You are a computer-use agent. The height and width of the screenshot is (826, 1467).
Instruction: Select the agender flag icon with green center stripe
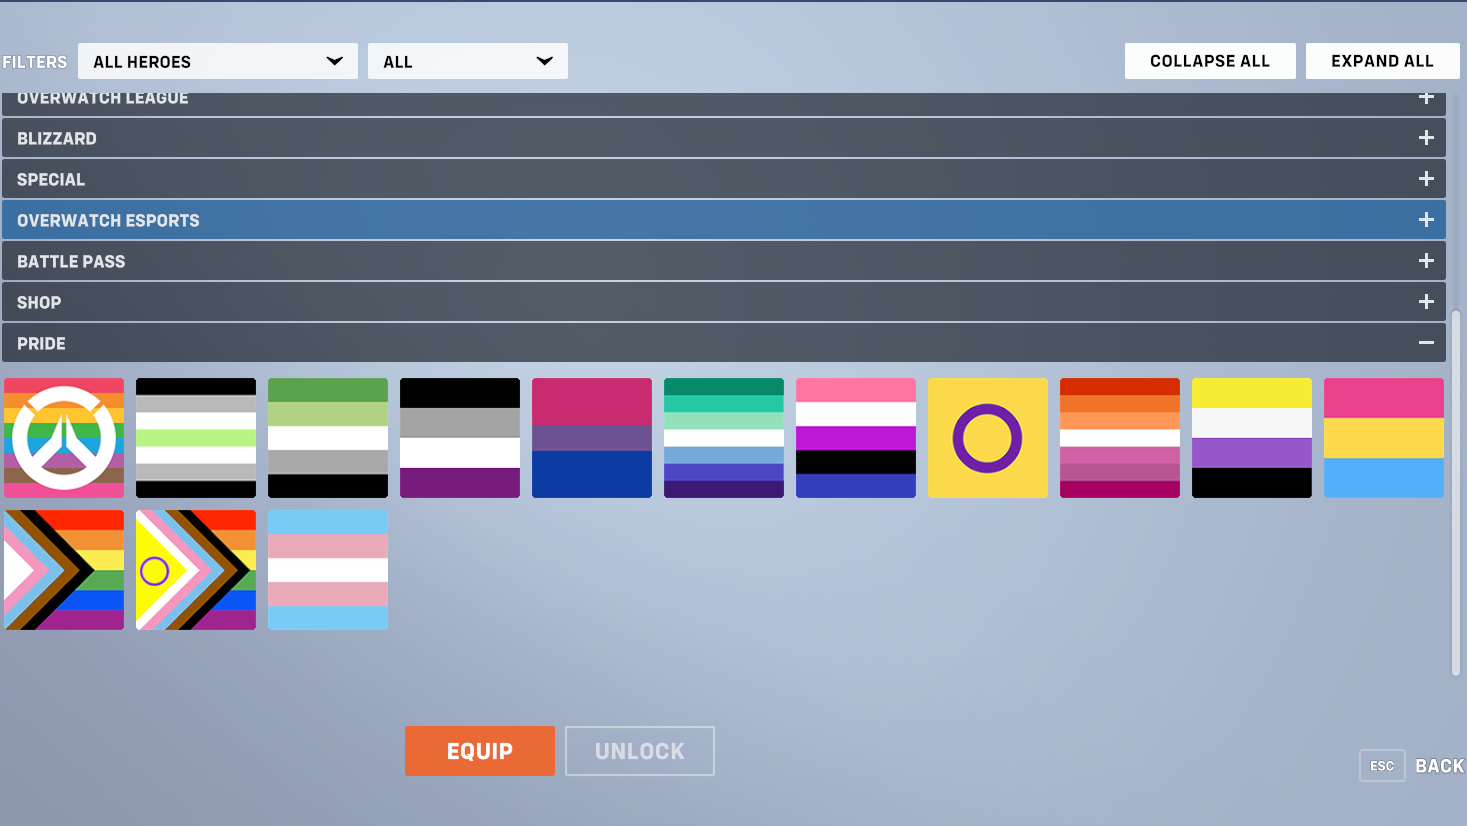(196, 438)
